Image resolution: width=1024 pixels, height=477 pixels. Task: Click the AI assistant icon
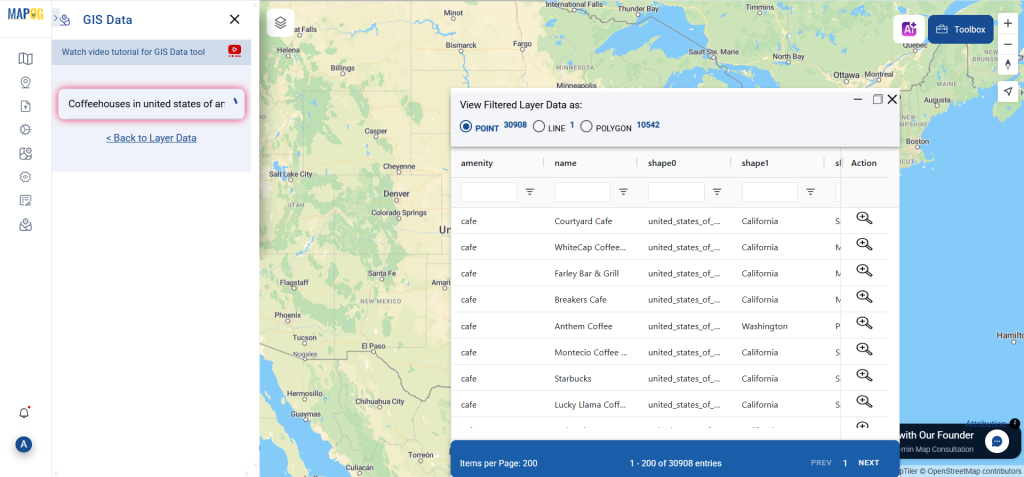pyautogui.click(x=909, y=29)
